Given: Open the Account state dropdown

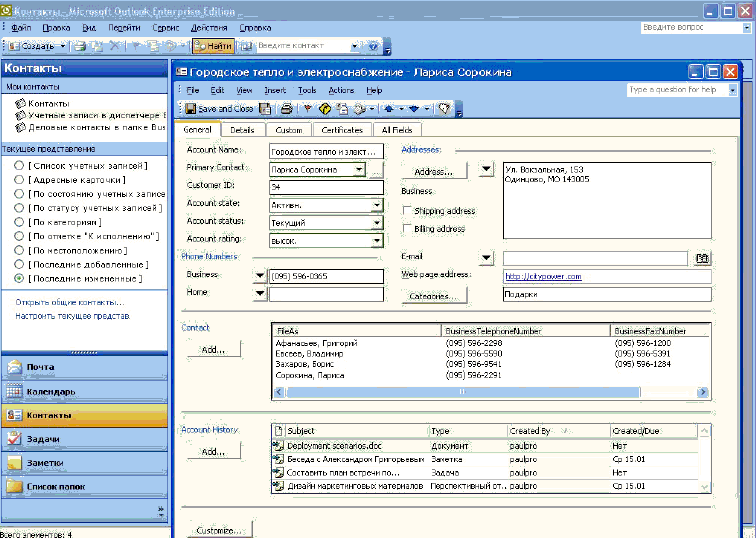Looking at the screenshot, I should click(x=377, y=205).
